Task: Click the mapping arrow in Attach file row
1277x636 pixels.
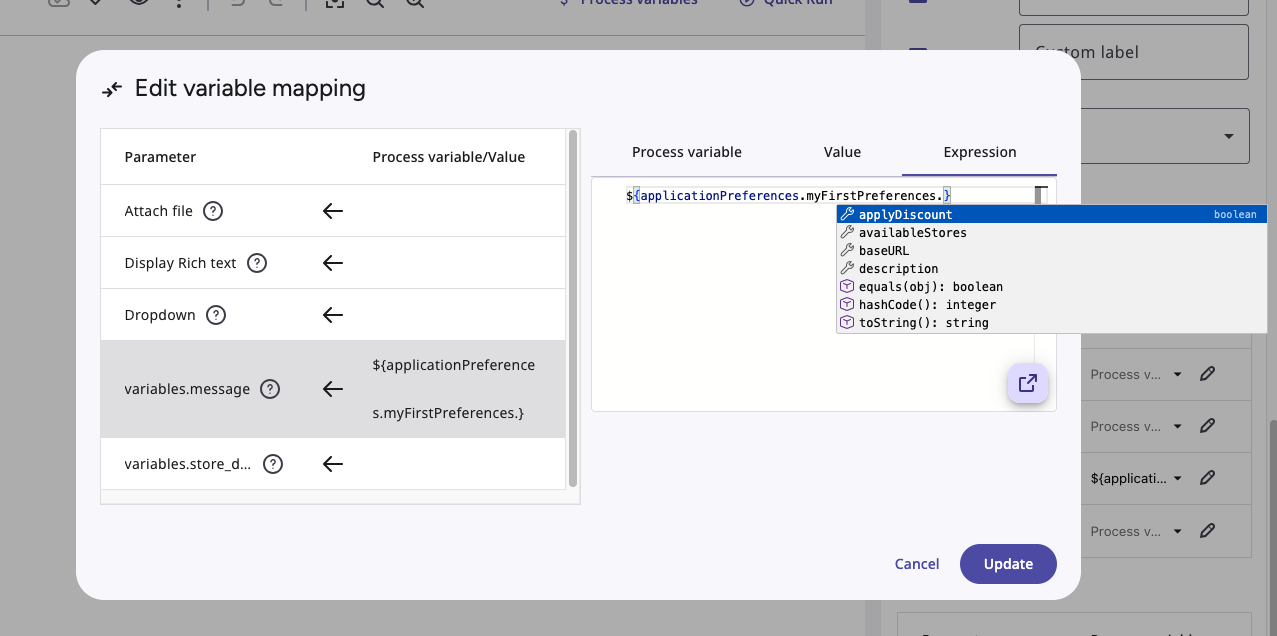Action: pos(333,211)
